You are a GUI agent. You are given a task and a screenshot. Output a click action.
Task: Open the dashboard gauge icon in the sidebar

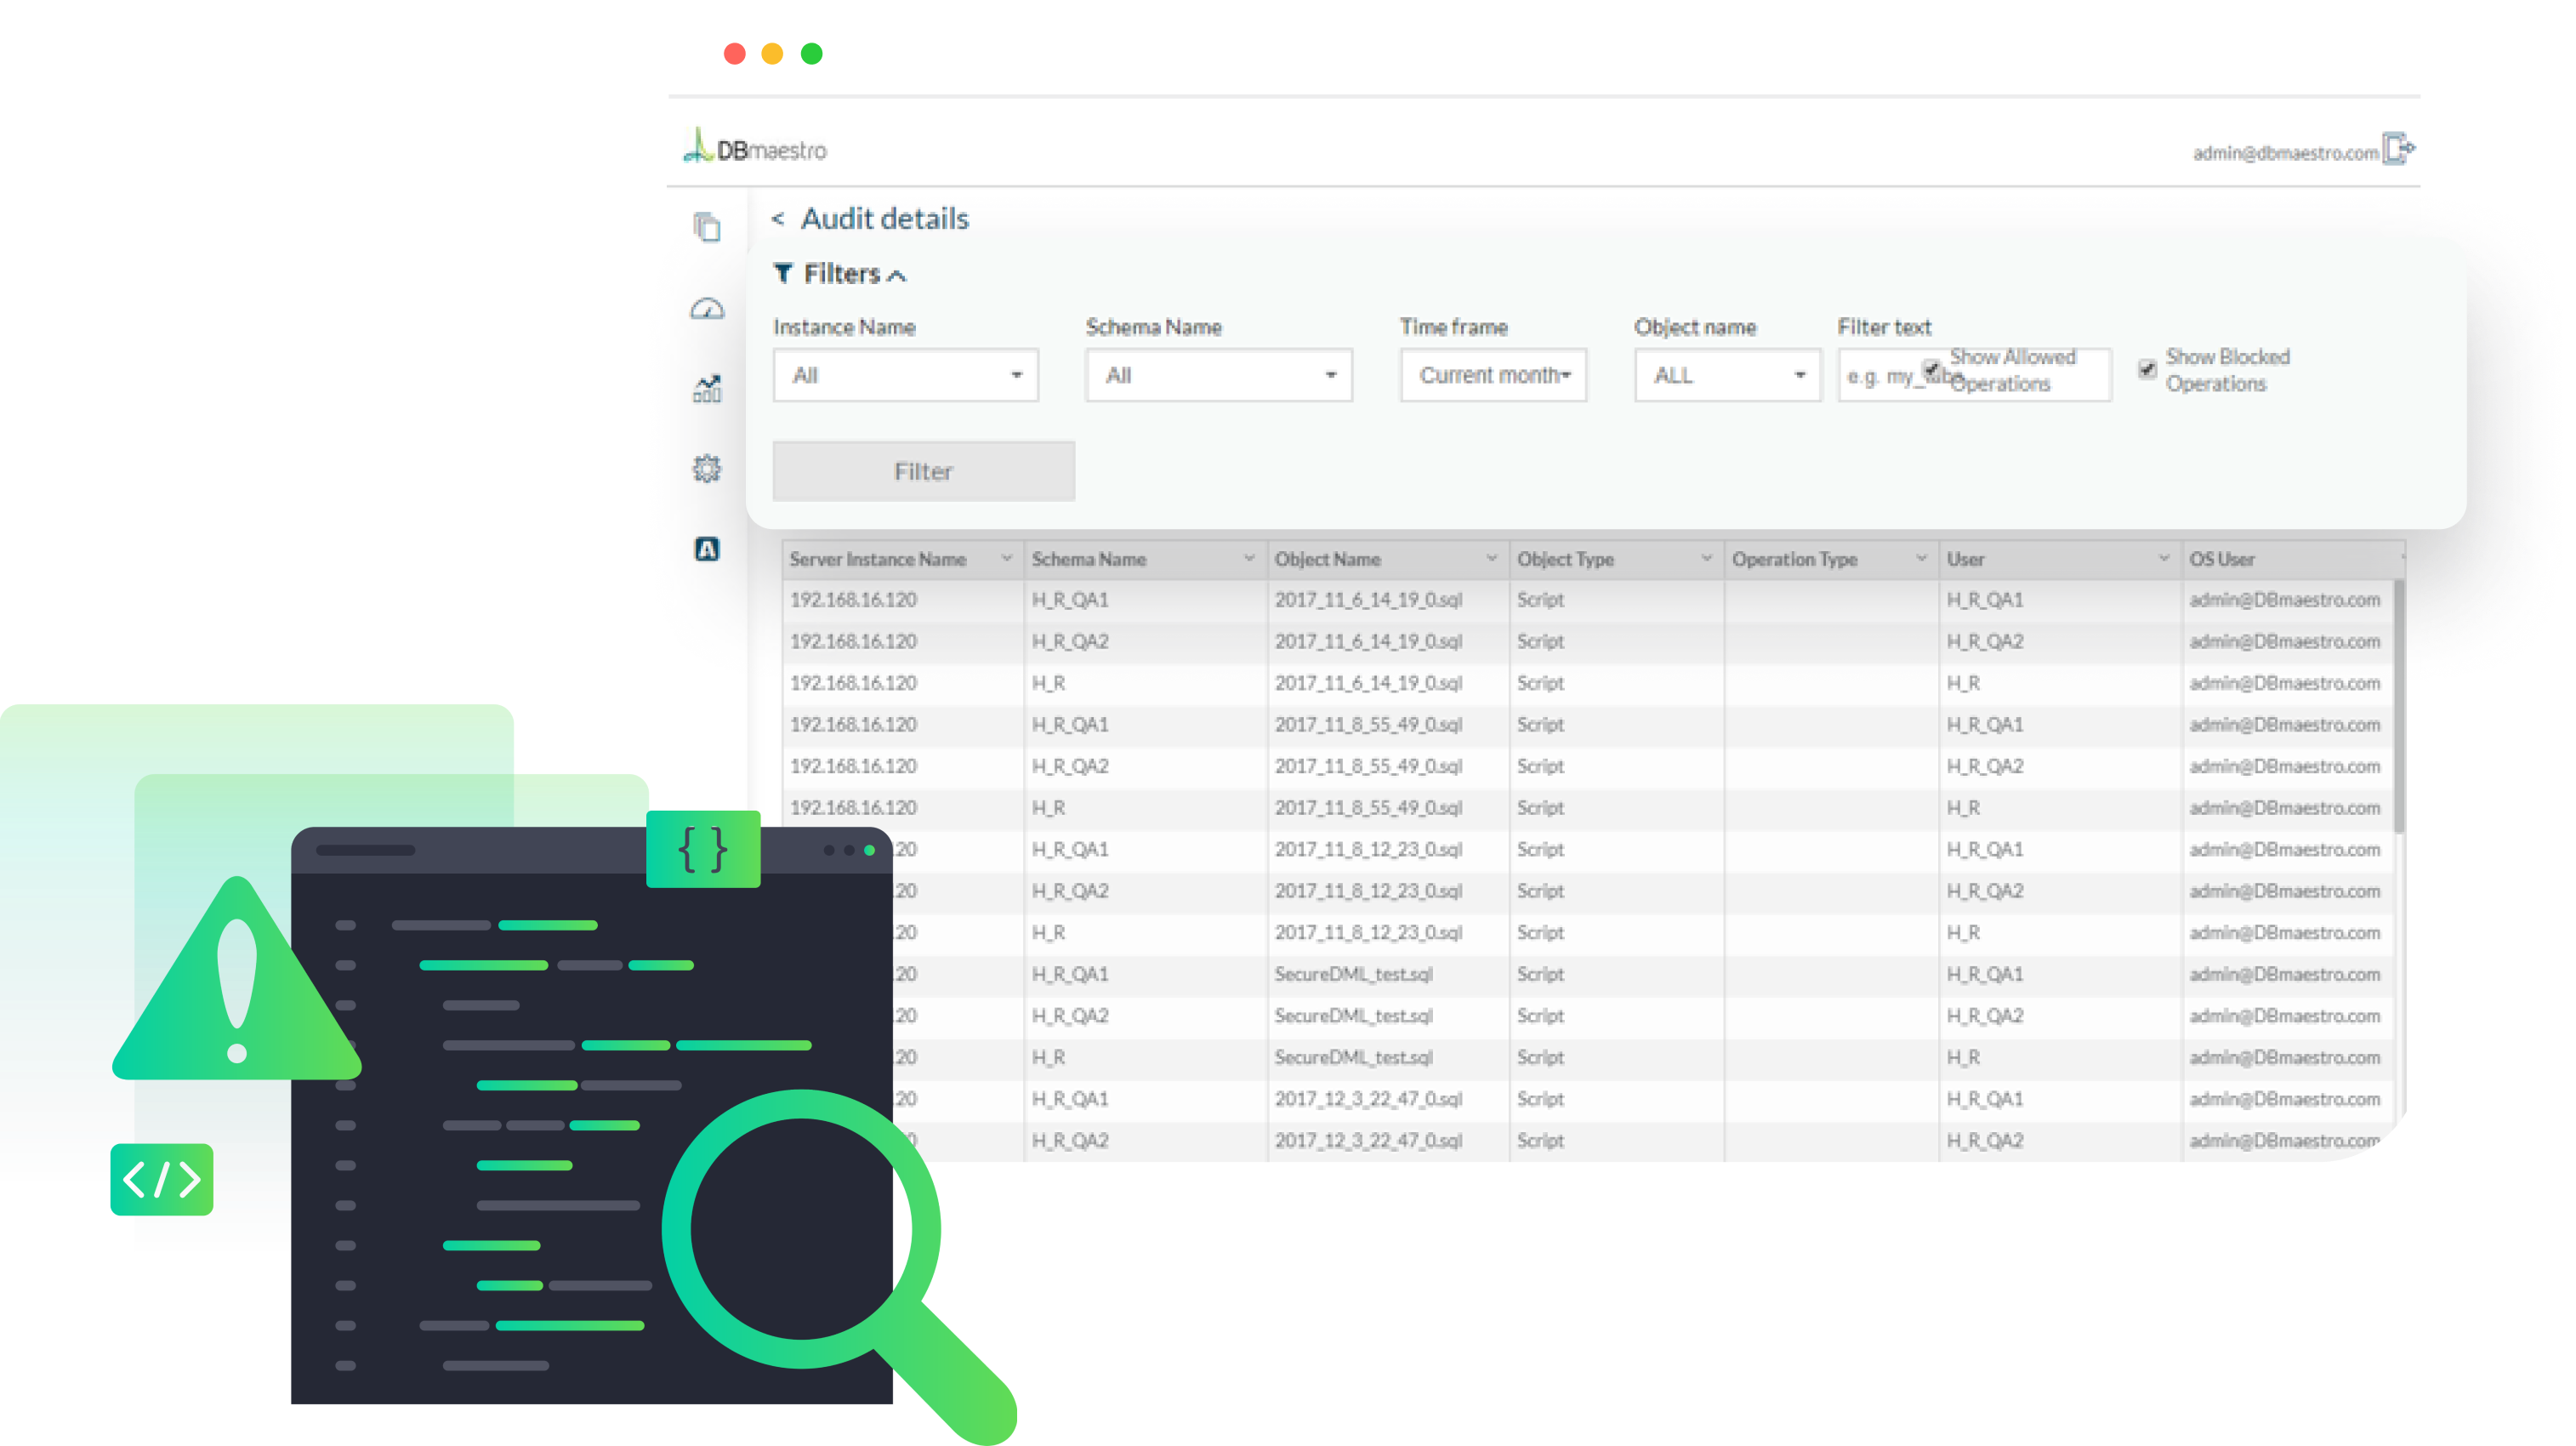707,308
